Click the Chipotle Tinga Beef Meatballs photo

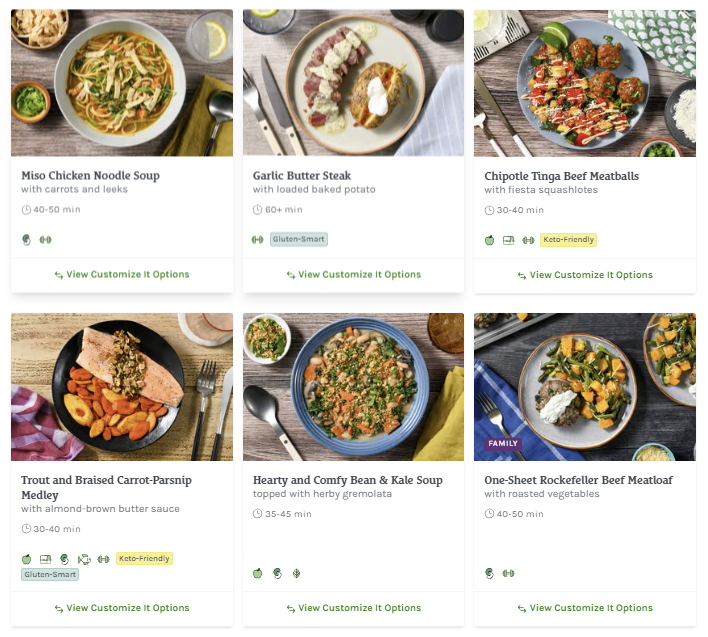pos(585,83)
